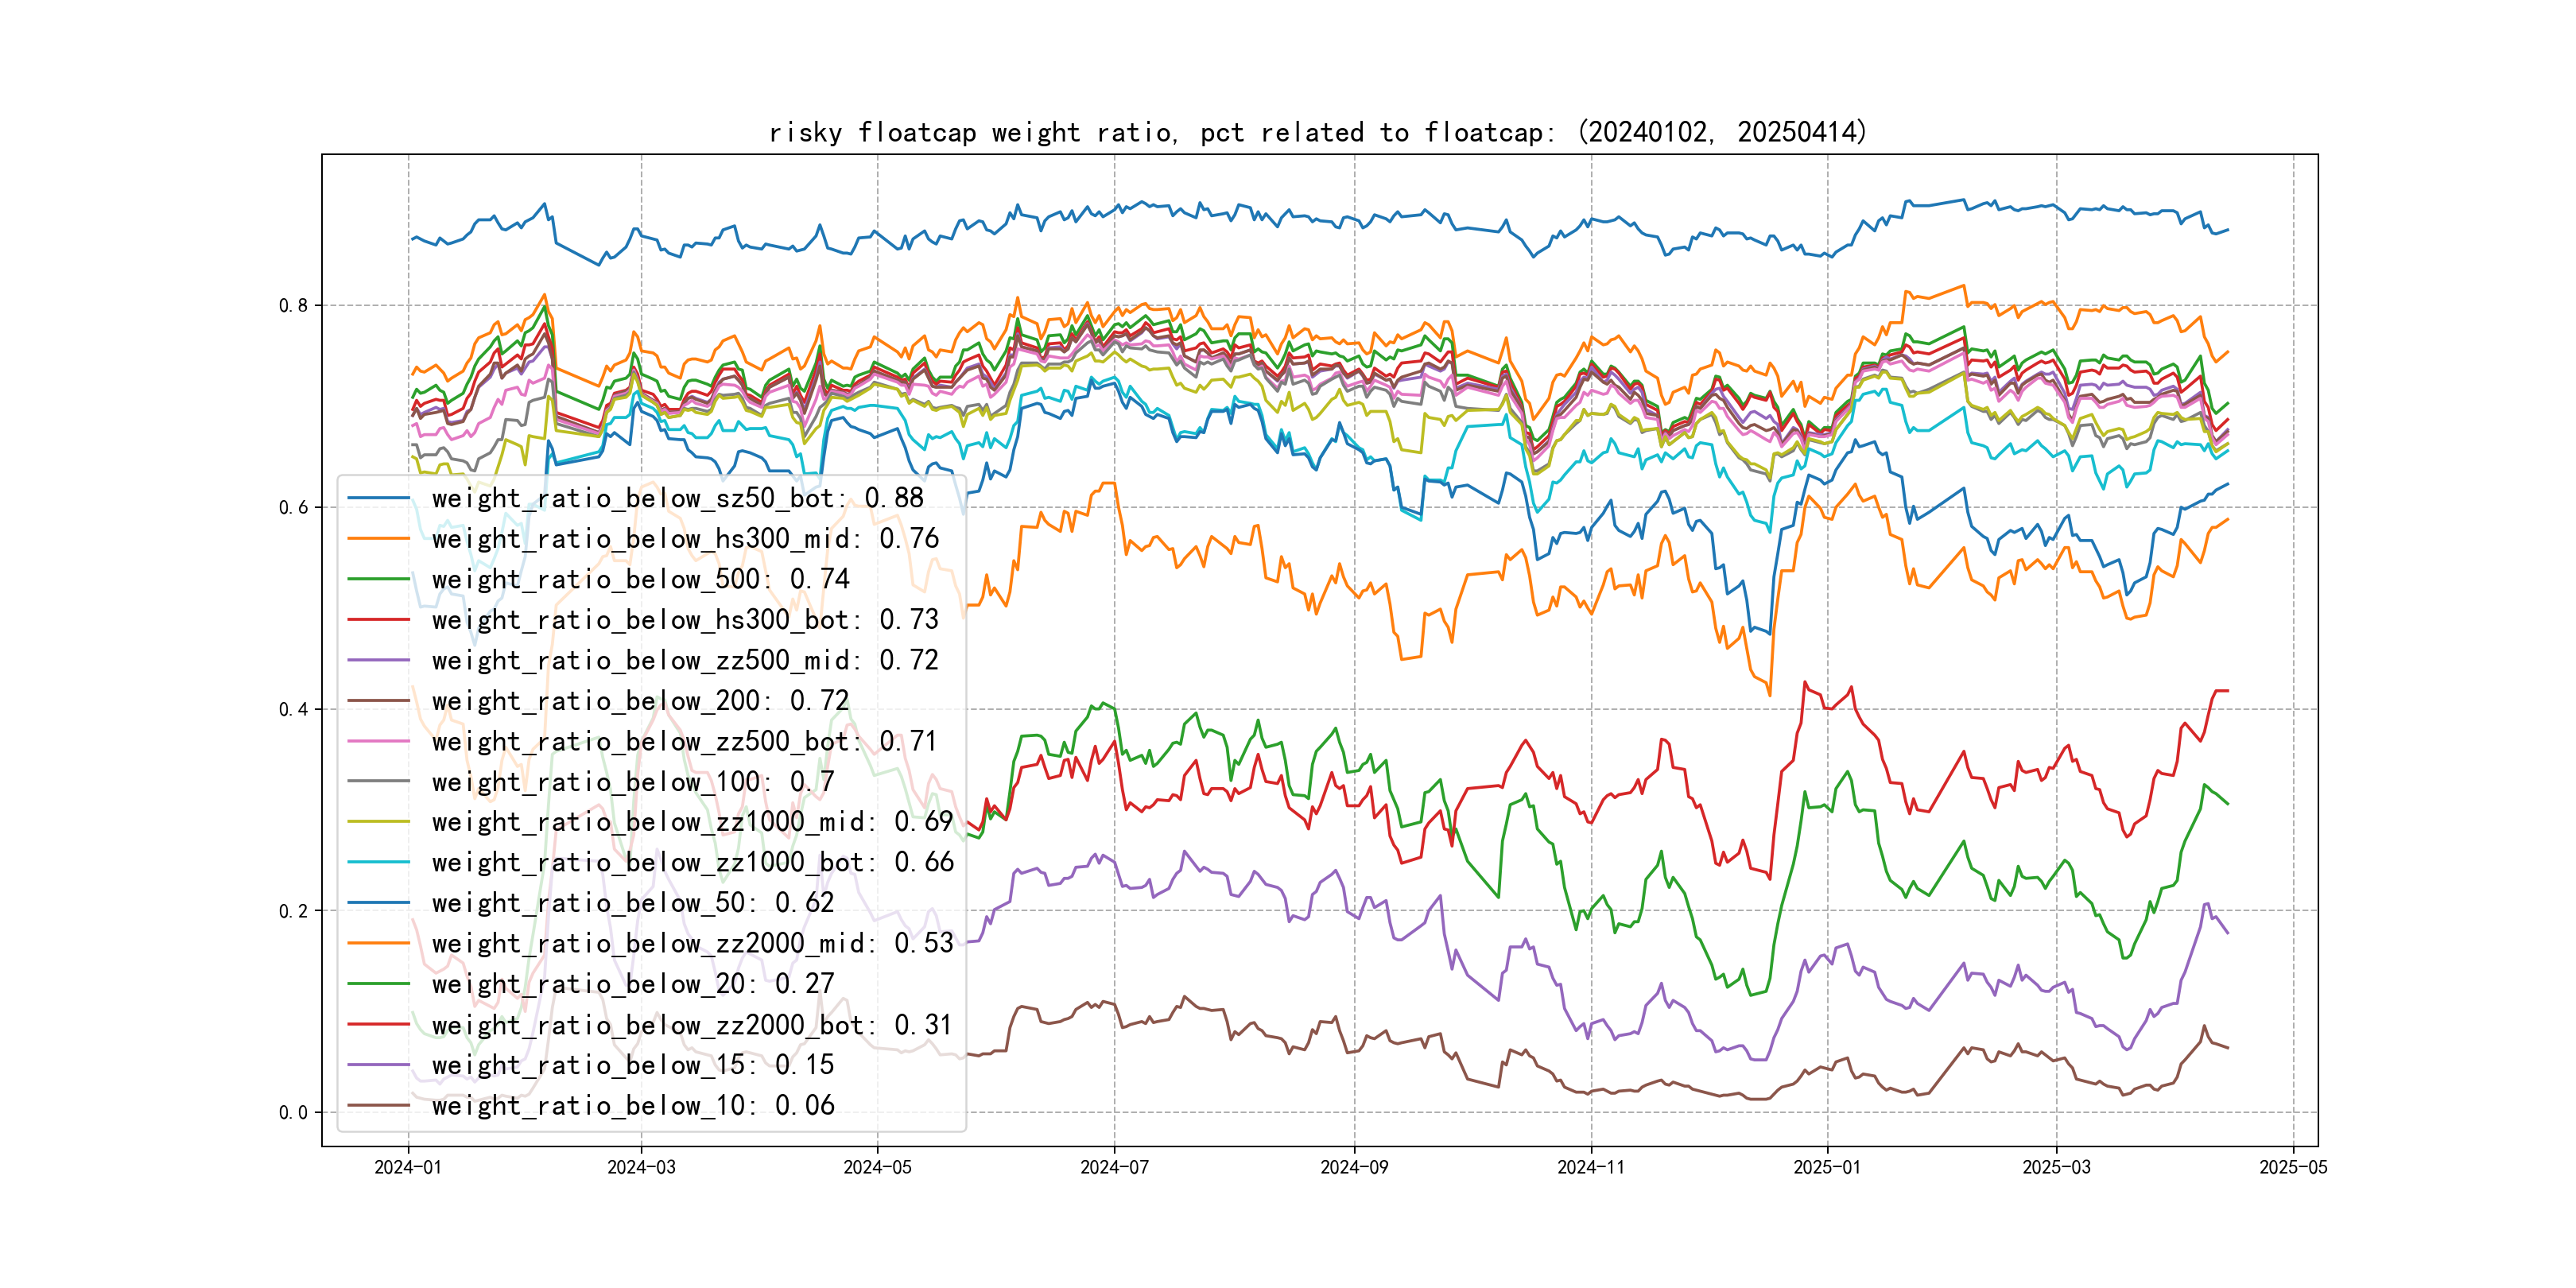Screen dimensions: 2576x1288
Task: Click legend entry weight_ratio_below_zz500_mid
Action: pos(685,660)
